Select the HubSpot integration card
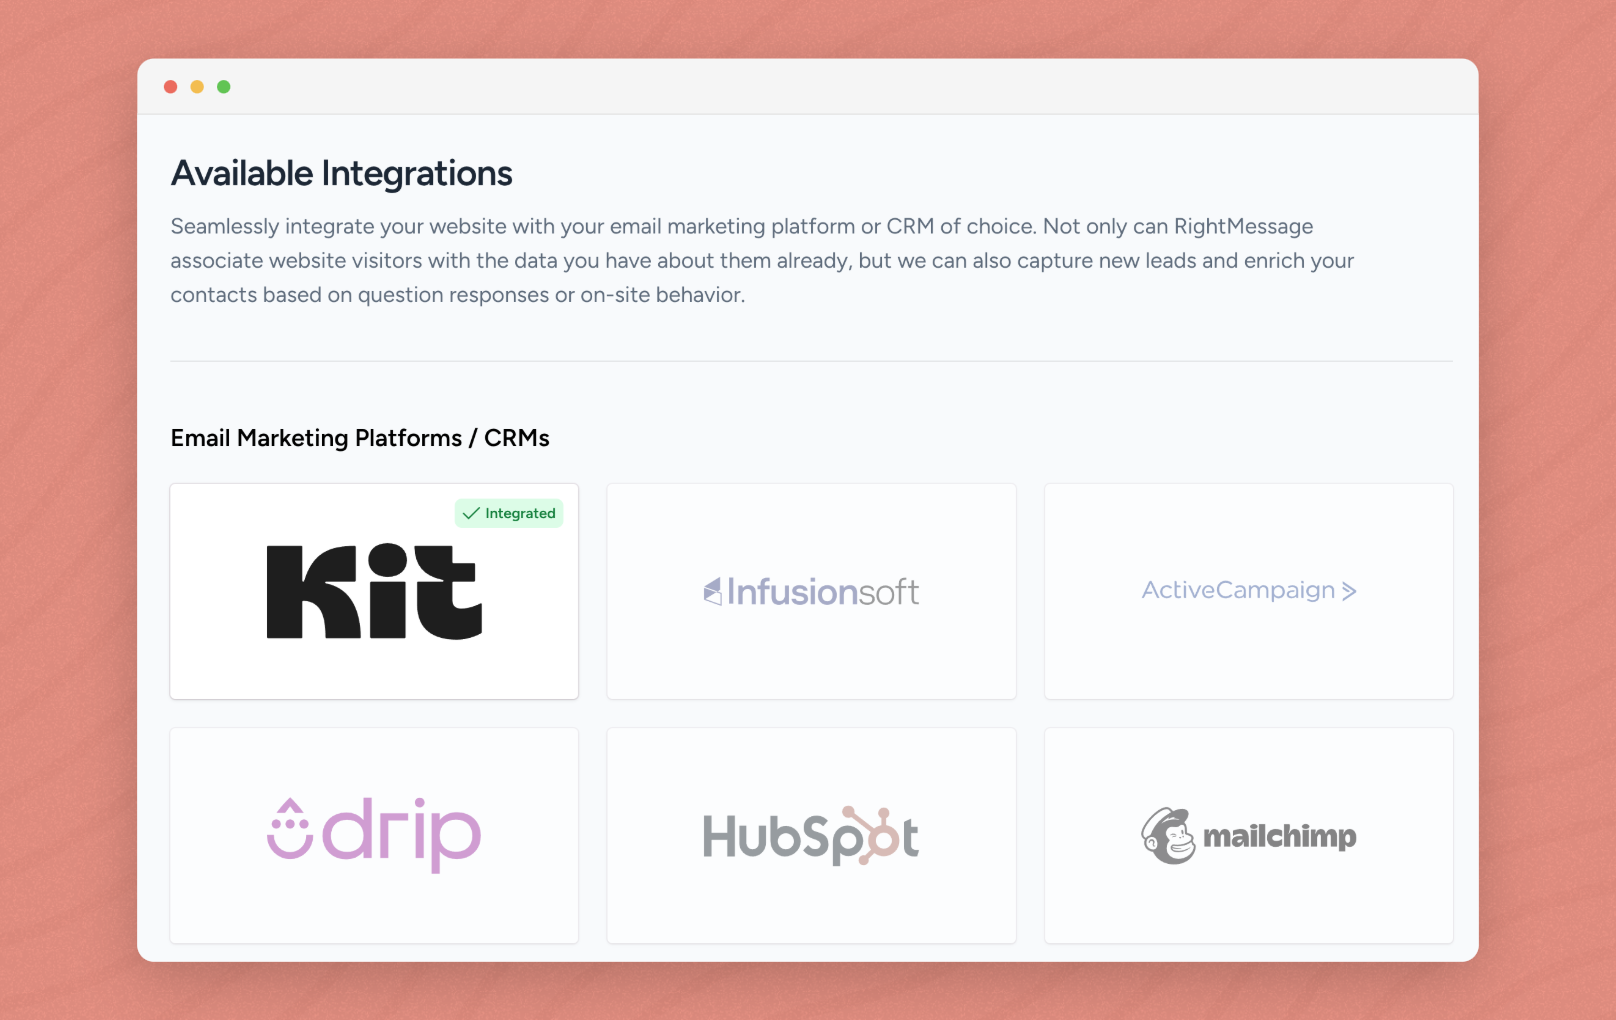 pos(811,835)
